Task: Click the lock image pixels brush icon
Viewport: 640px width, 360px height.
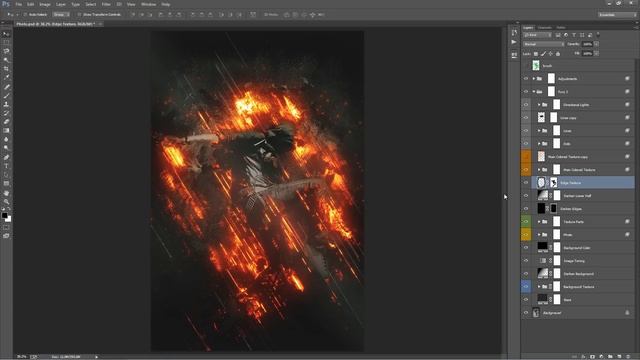Action: click(543, 54)
